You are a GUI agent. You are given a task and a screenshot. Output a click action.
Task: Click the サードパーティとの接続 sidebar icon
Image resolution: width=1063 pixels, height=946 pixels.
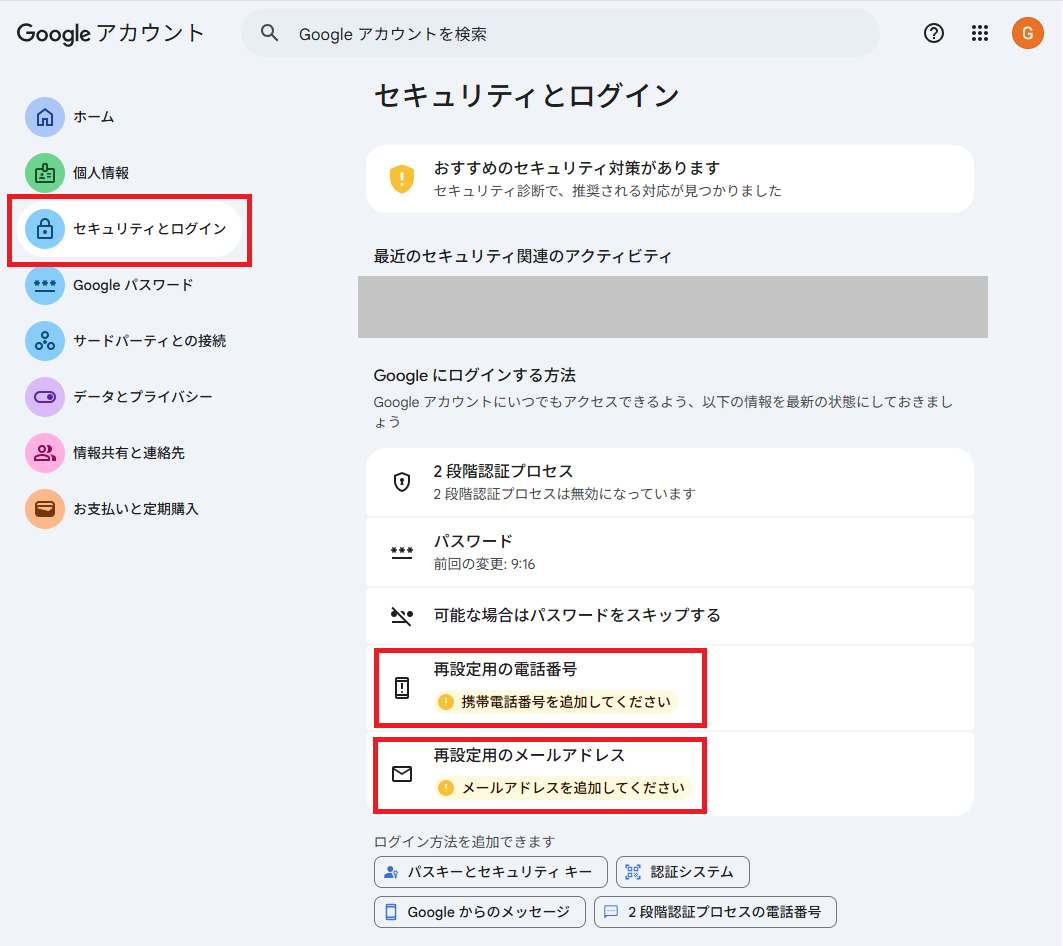coord(45,341)
